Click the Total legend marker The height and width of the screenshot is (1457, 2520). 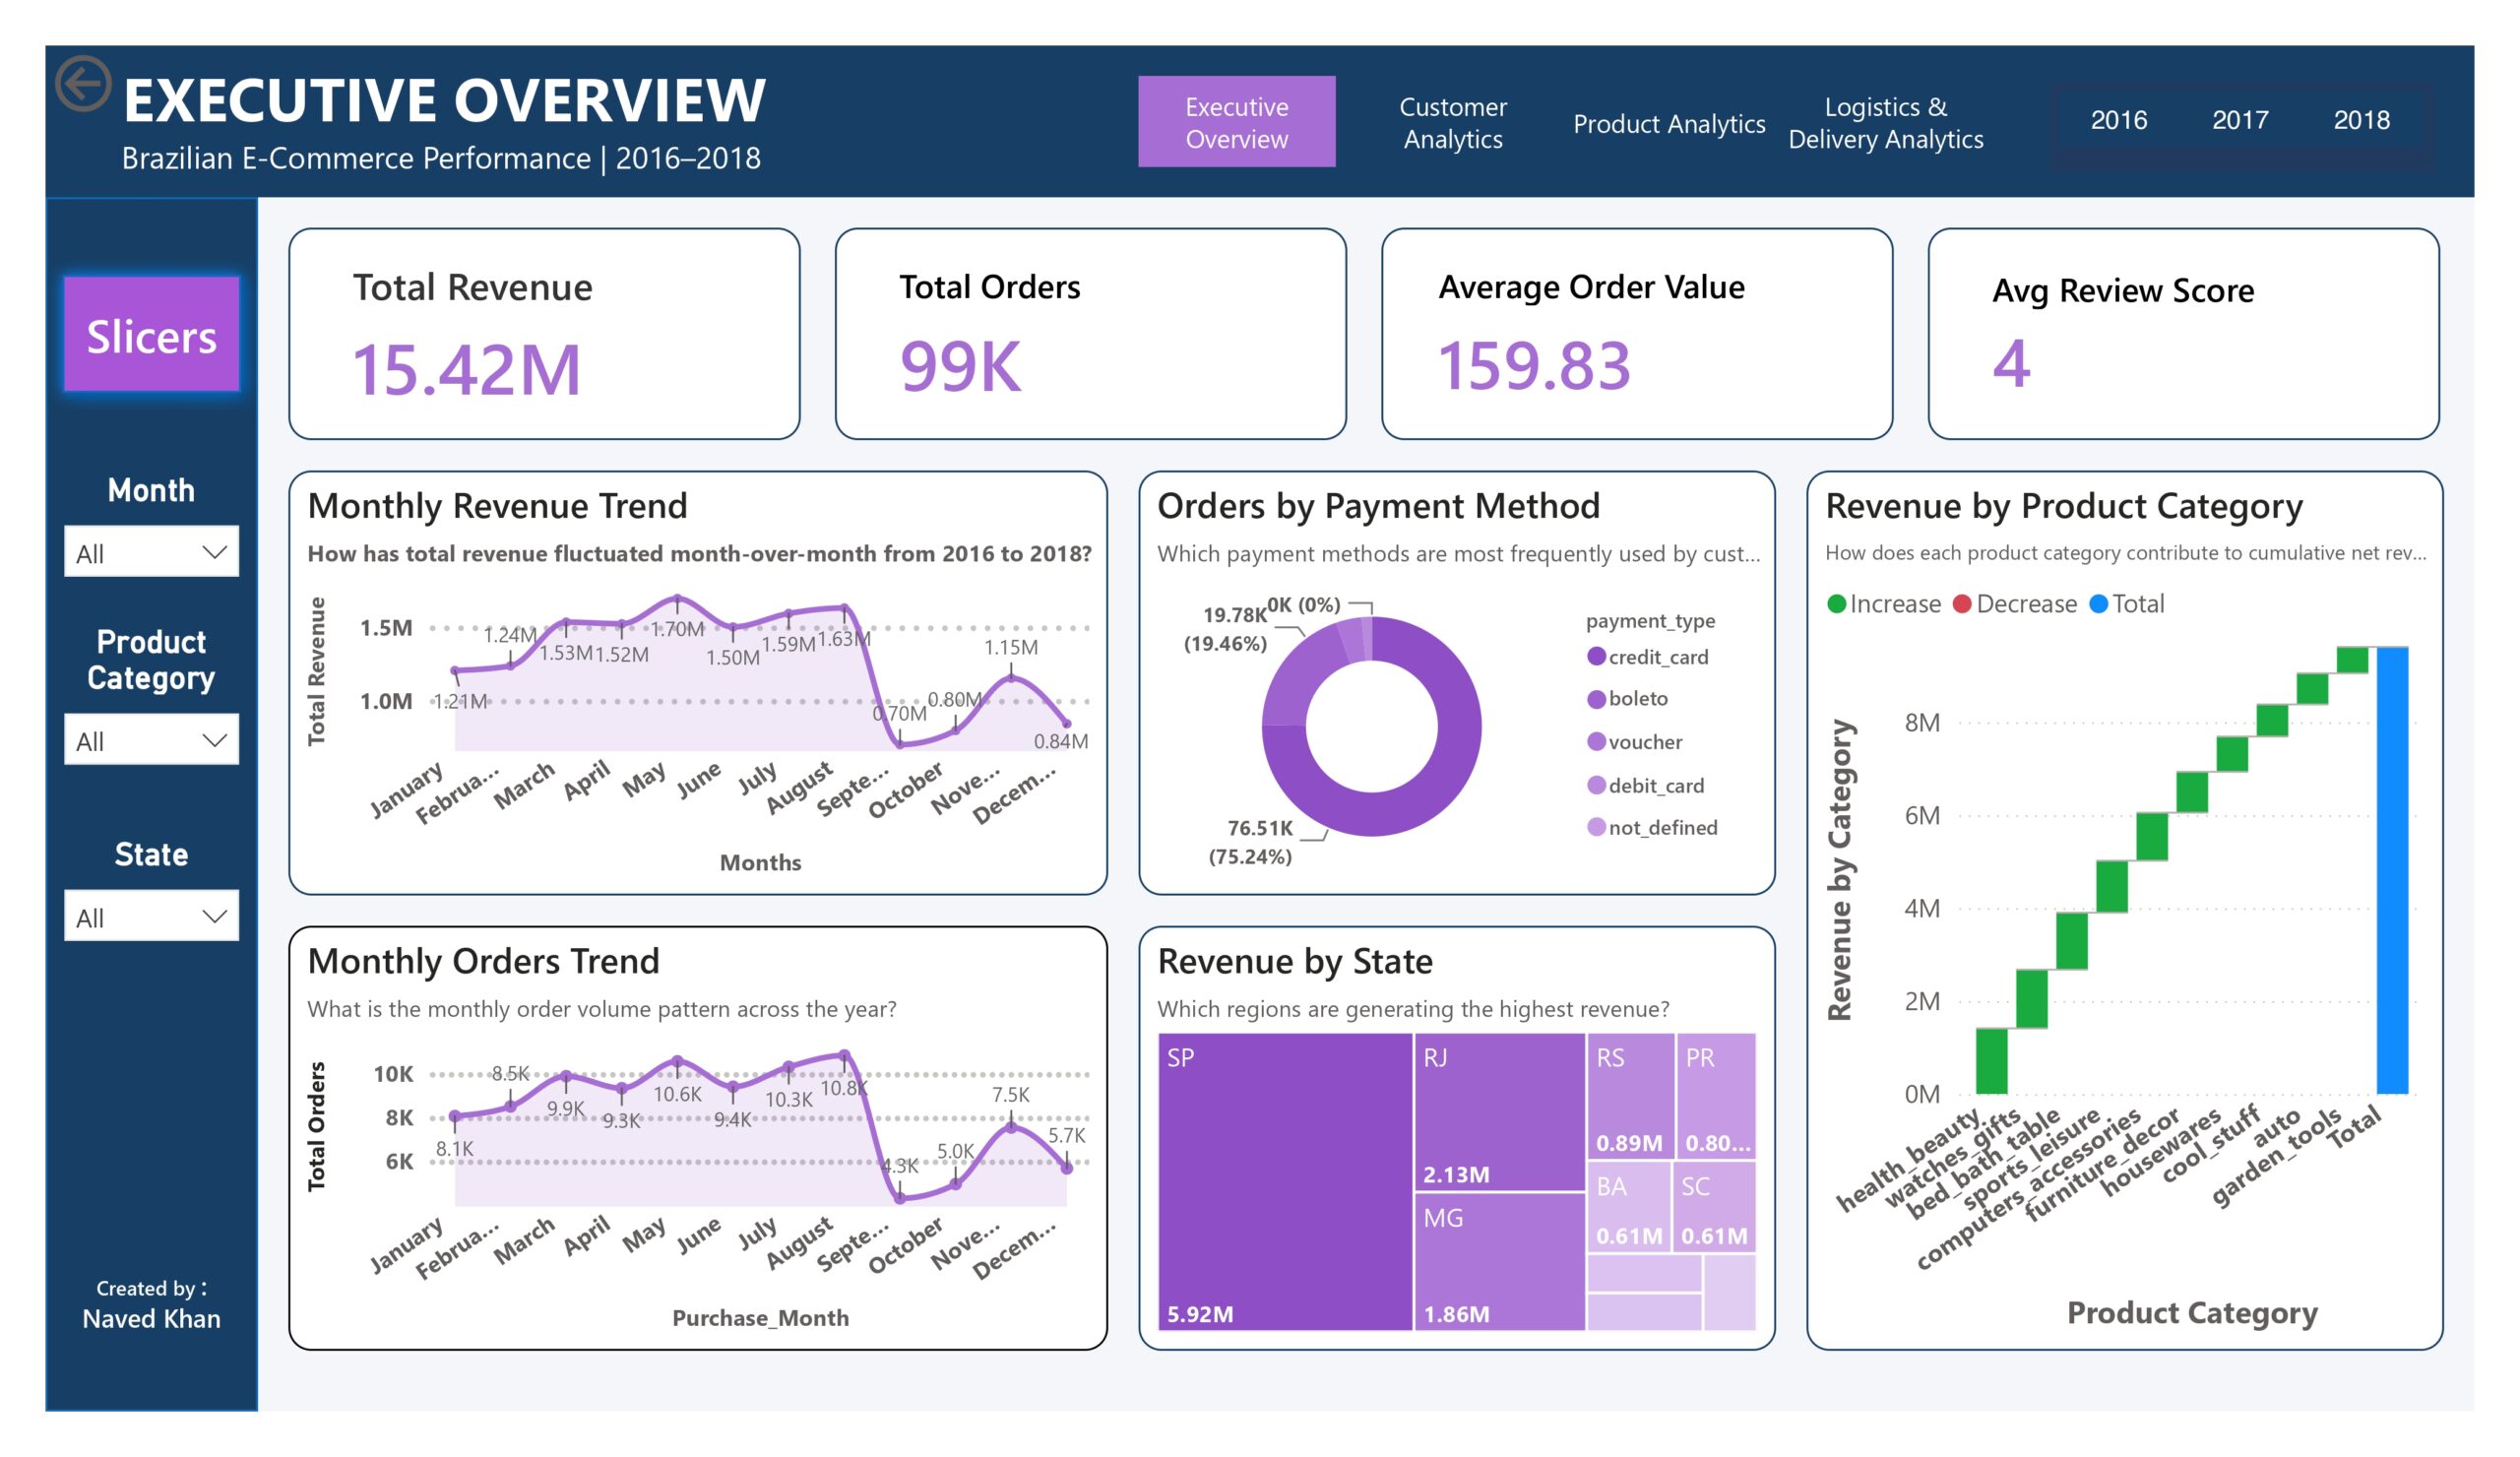(x=2099, y=604)
